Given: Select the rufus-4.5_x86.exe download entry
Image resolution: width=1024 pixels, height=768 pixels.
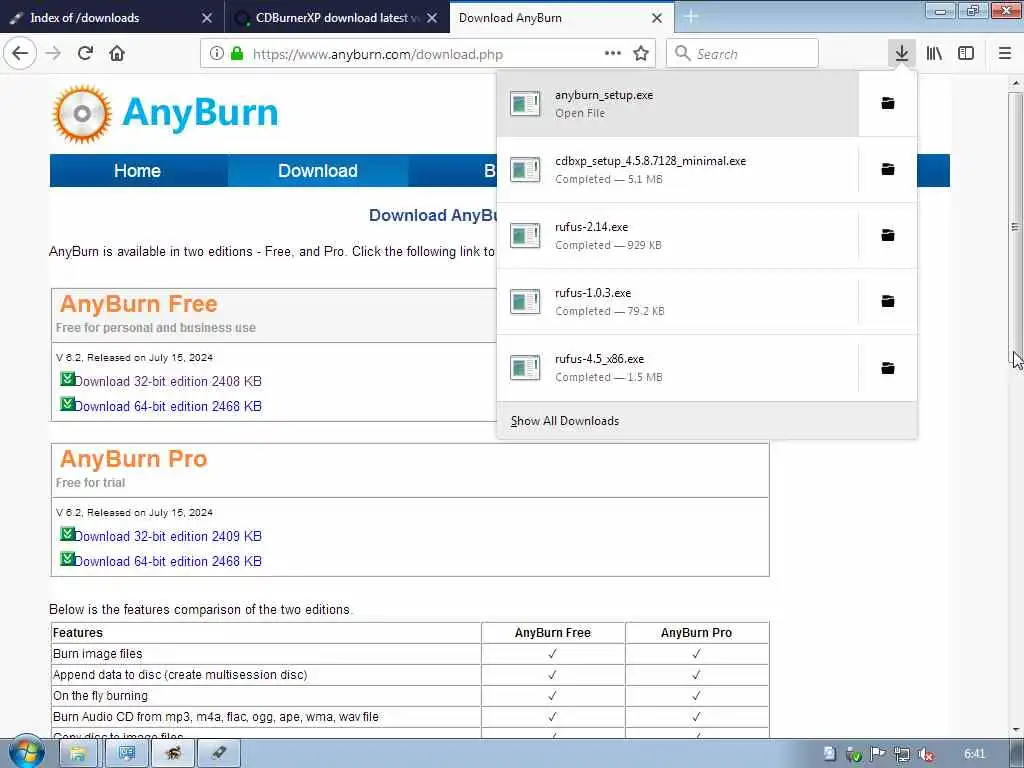Looking at the screenshot, I should pos(677,368).
